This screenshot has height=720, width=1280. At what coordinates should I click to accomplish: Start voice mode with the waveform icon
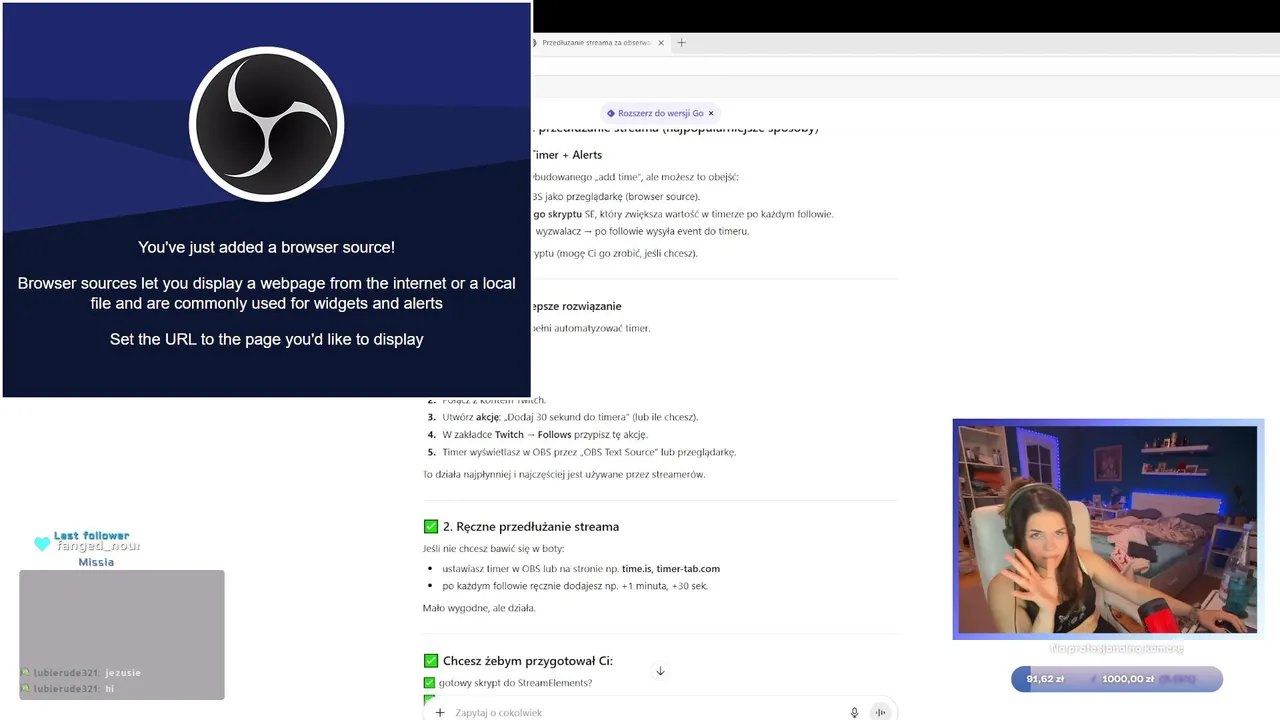coord(880,712)
